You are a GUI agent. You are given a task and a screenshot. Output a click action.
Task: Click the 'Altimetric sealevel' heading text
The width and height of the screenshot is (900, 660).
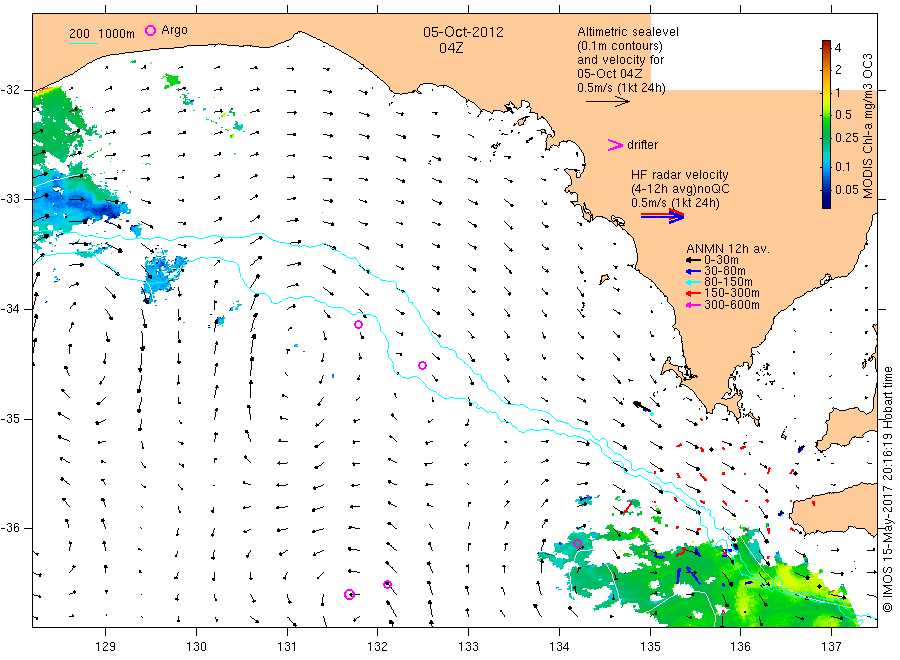point(628,32)
